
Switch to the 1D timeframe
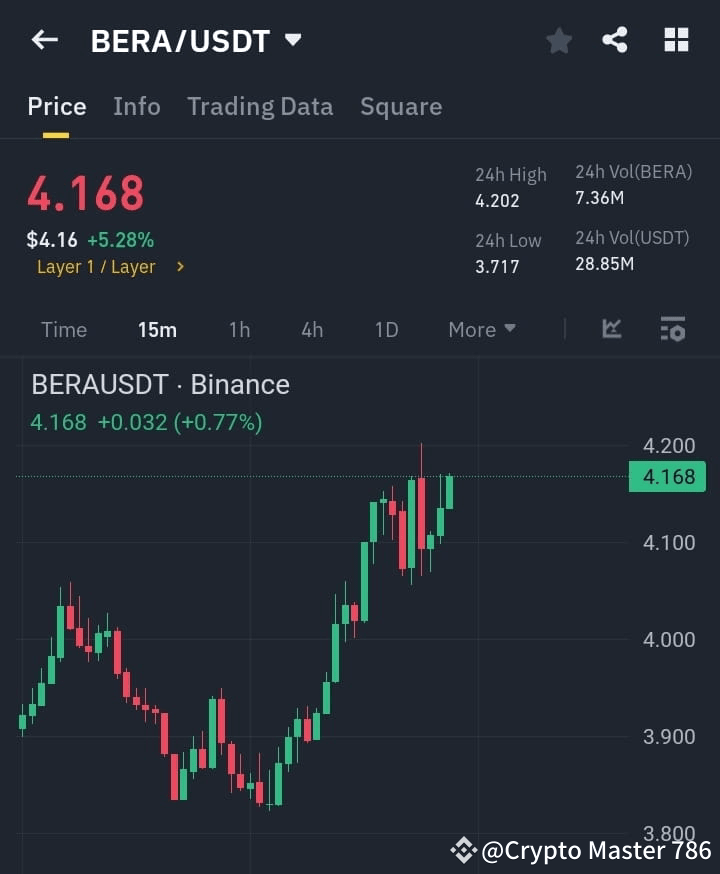pyautogui.click(x=386, y=329)
